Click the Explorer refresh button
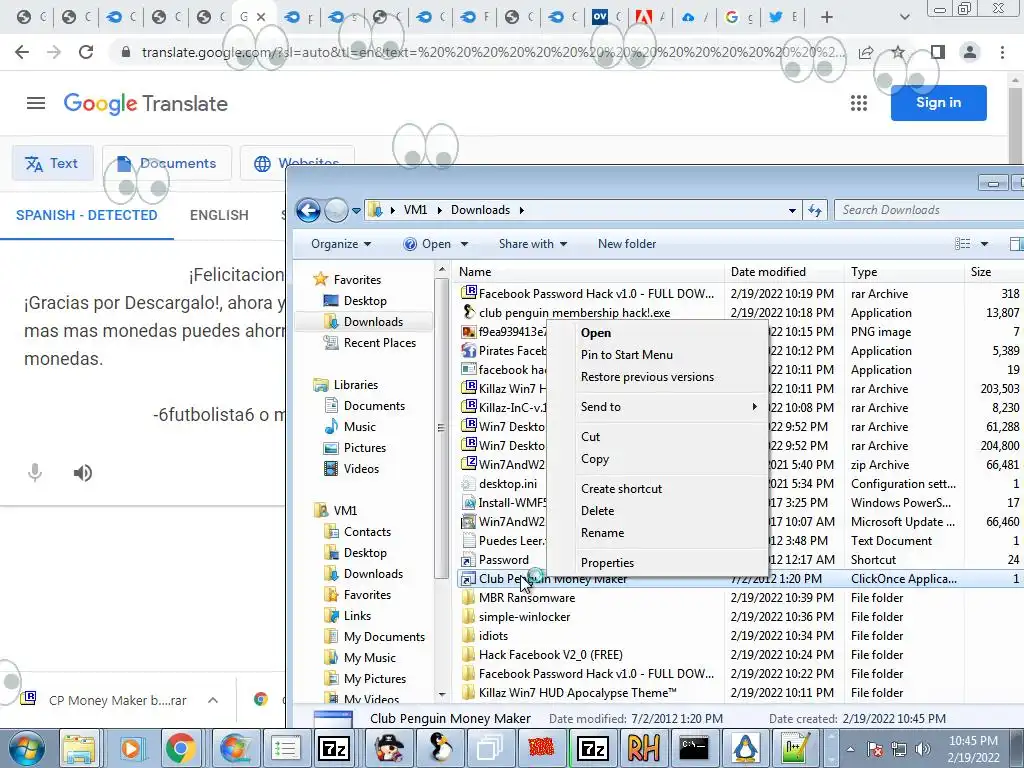Screen dimensions: 1024x768 point(815,210)
